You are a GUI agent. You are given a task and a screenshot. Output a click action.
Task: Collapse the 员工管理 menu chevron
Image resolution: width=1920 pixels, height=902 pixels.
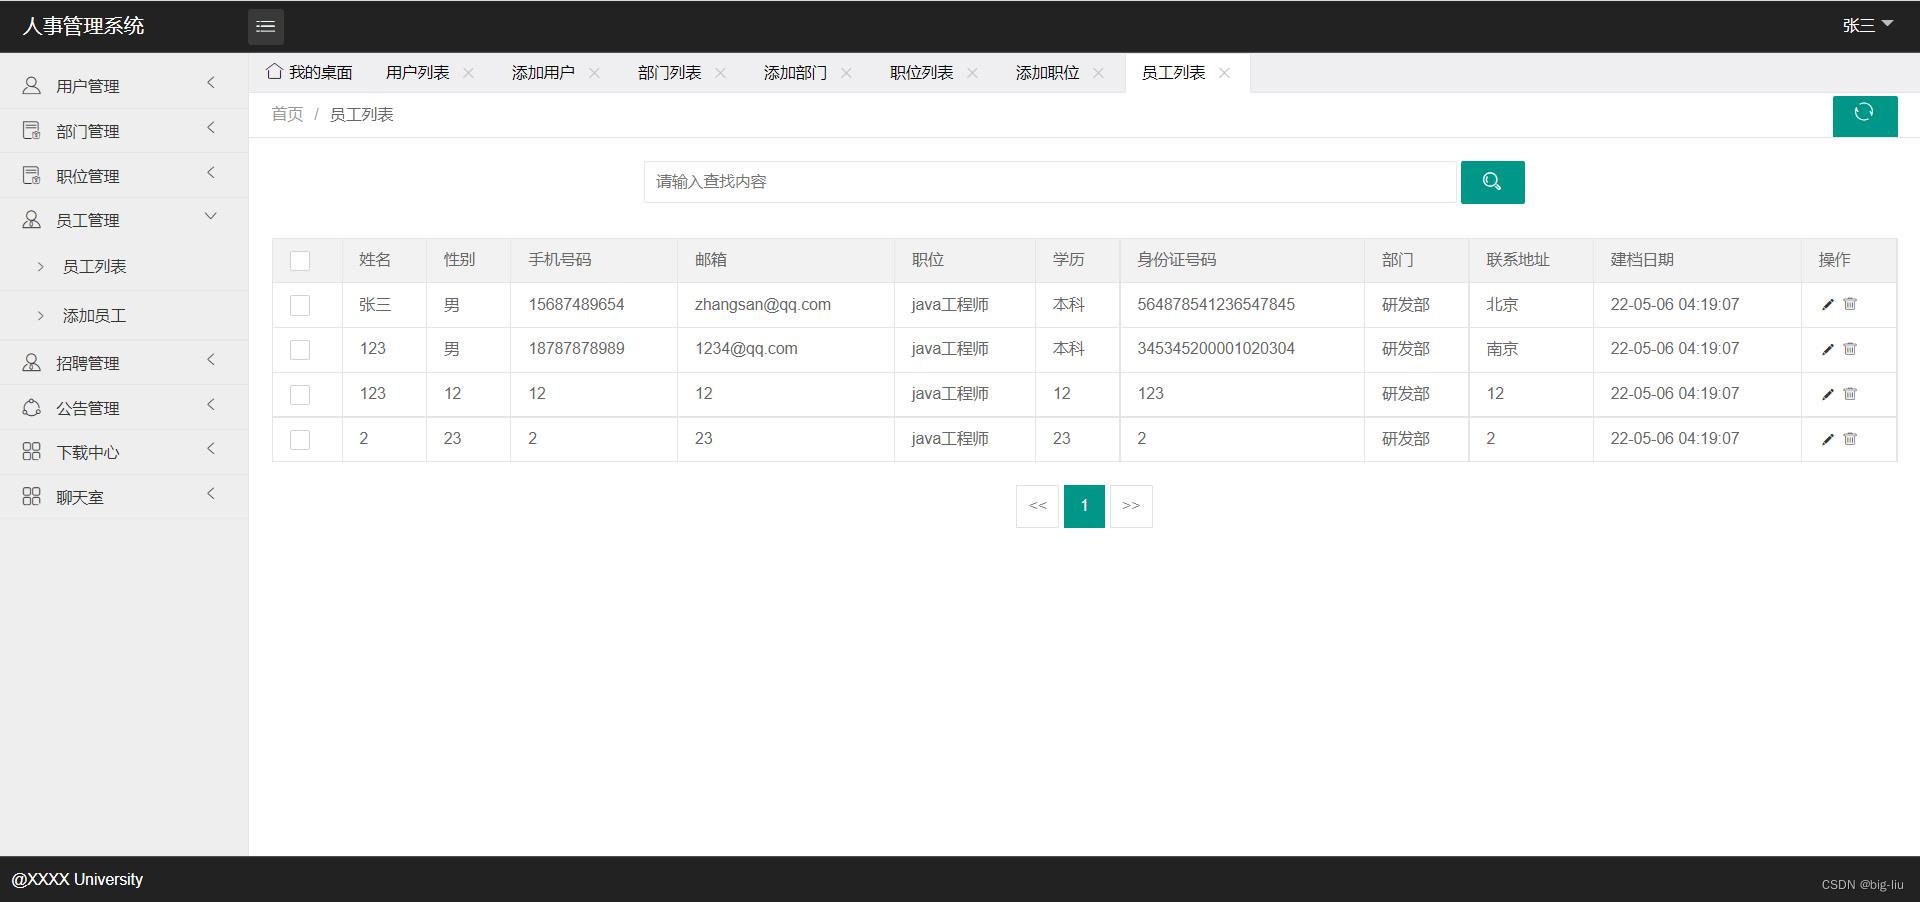(211, 216)
